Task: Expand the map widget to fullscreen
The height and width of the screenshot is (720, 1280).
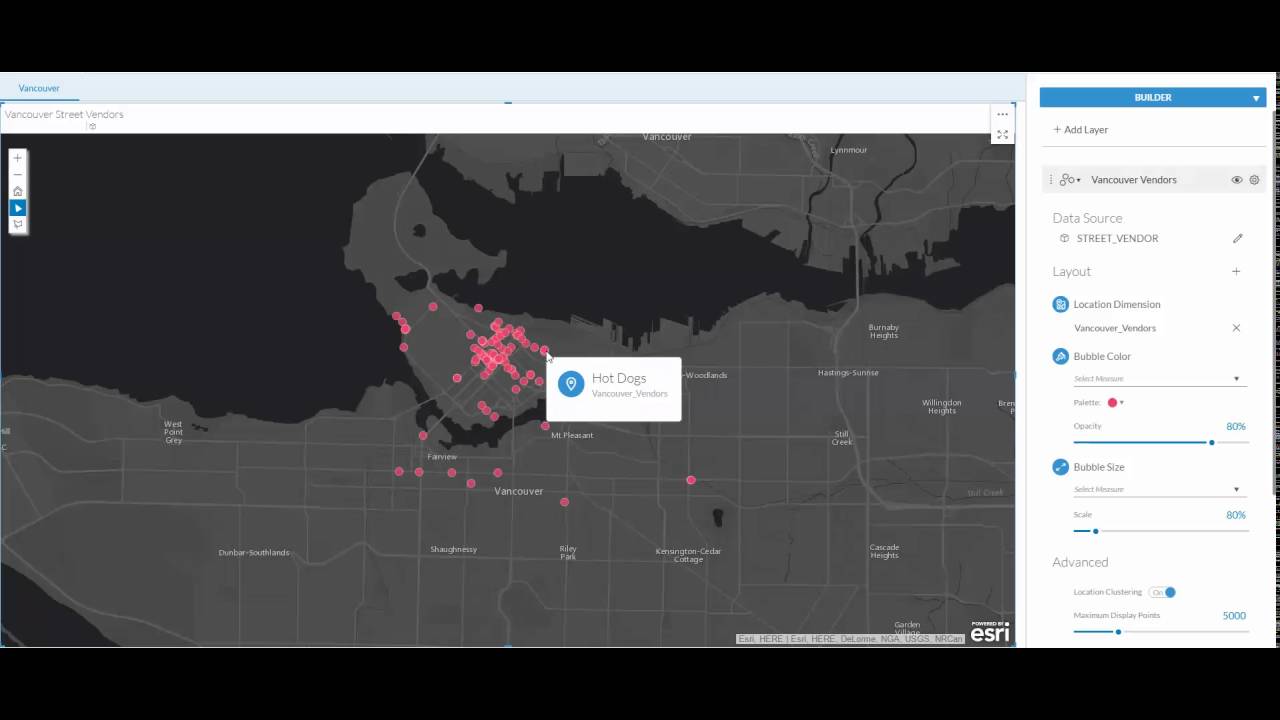Action: point(1002,135)
